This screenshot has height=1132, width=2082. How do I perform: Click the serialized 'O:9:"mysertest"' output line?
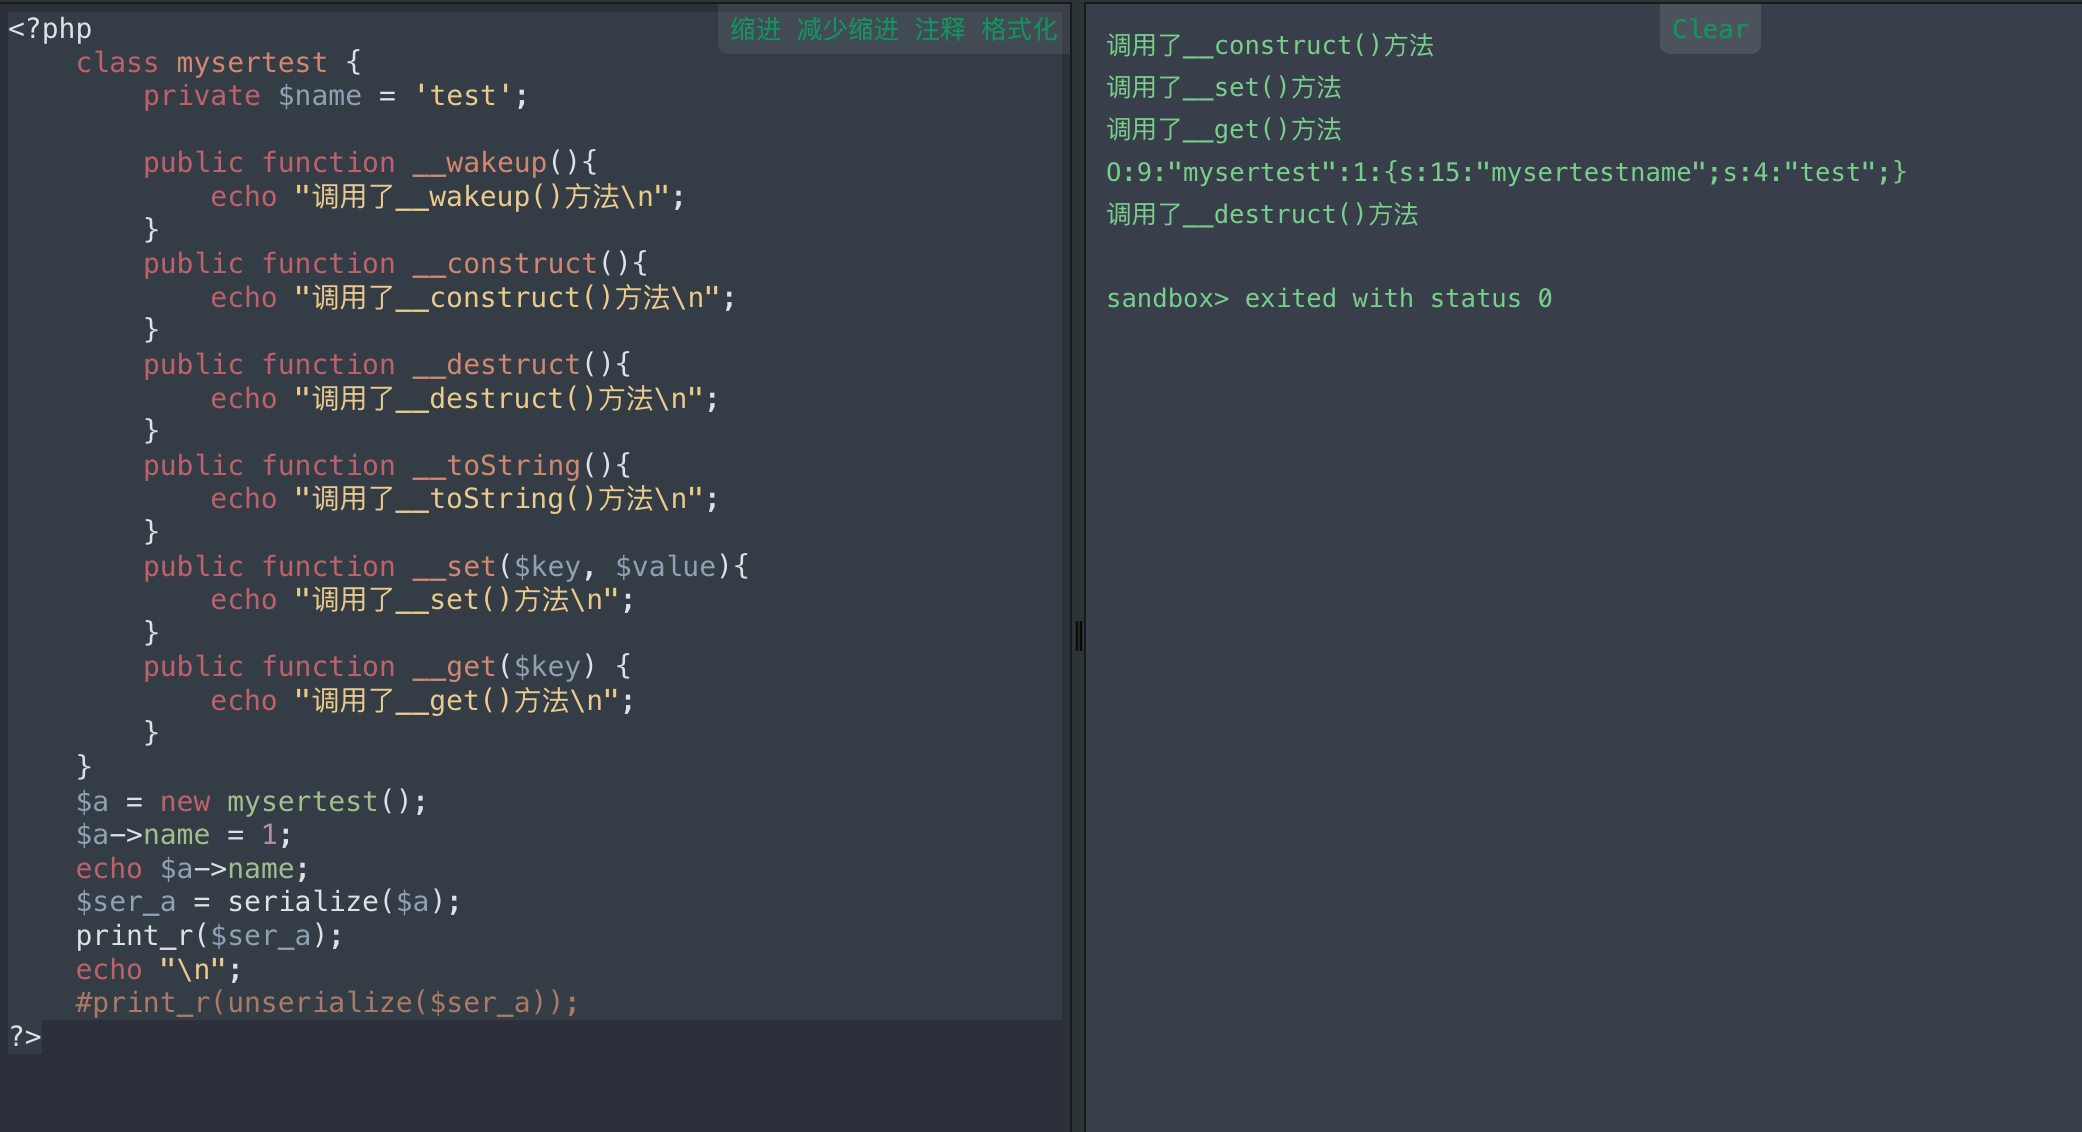coord(1507,173)
